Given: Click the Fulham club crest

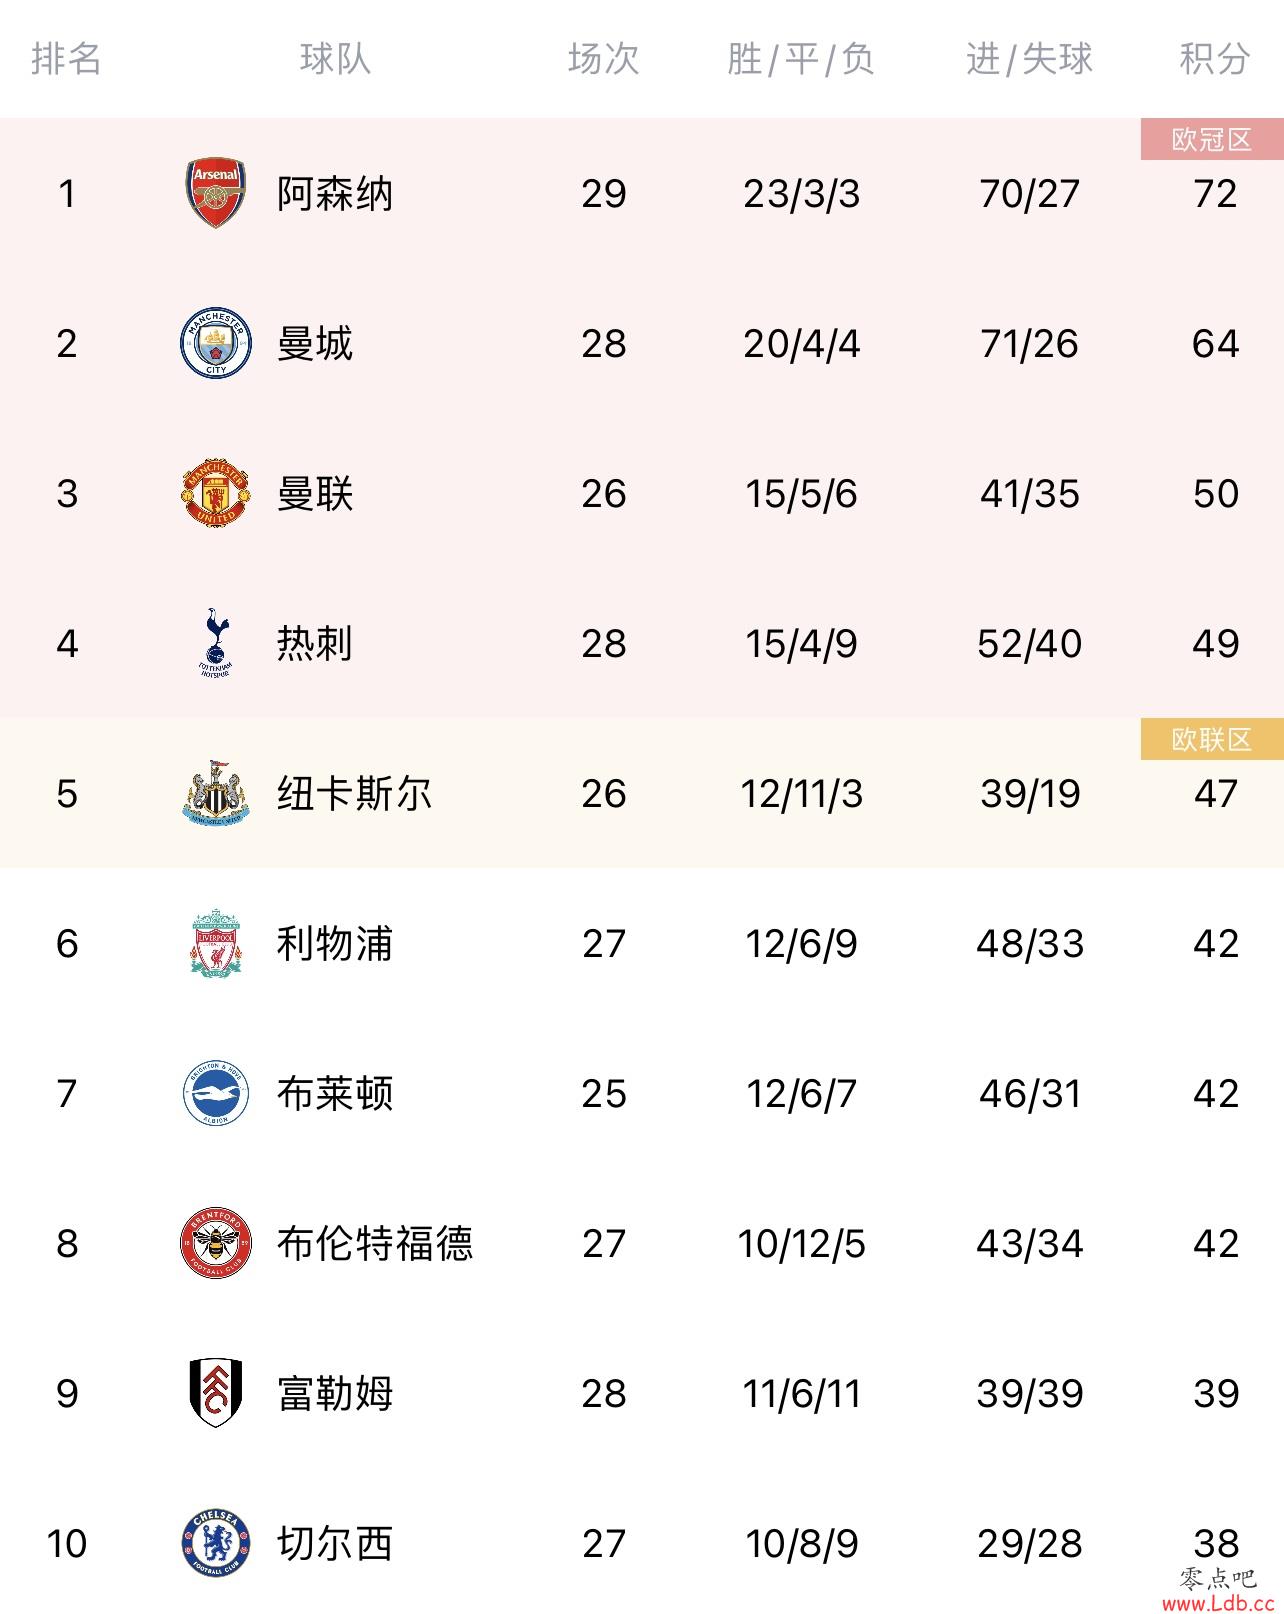Looking at the screenshot, I should pos(216,1393).
